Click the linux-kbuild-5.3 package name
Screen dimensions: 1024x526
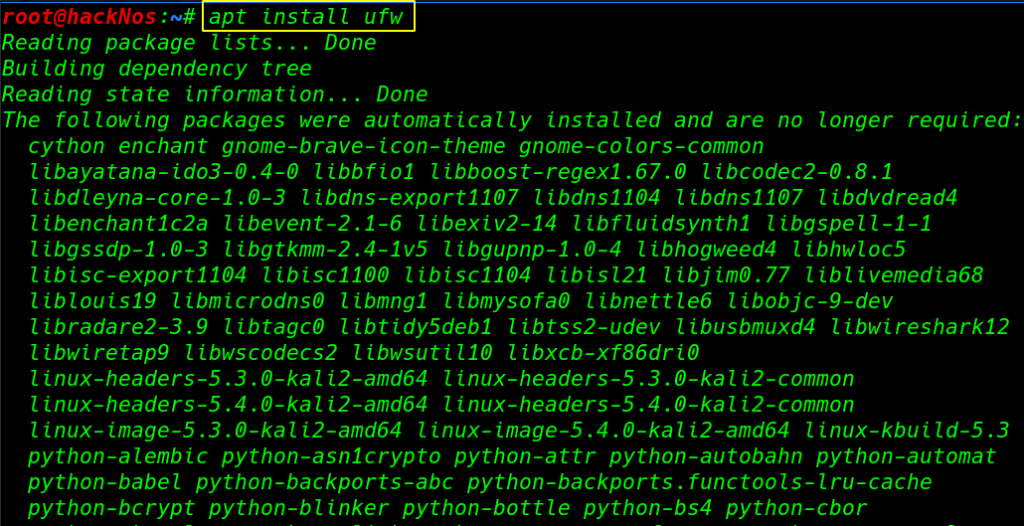coord(907,431)
